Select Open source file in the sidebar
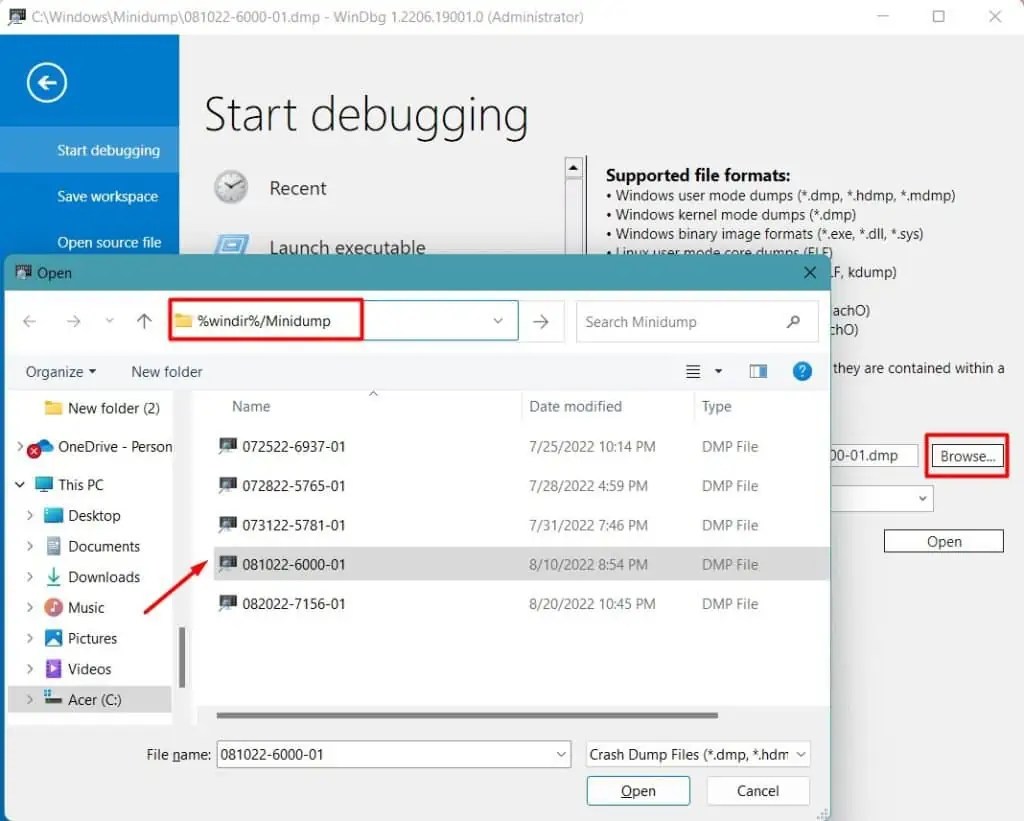Image resolution: width=1024 pixels, height=821 pixels. [110, 242]
